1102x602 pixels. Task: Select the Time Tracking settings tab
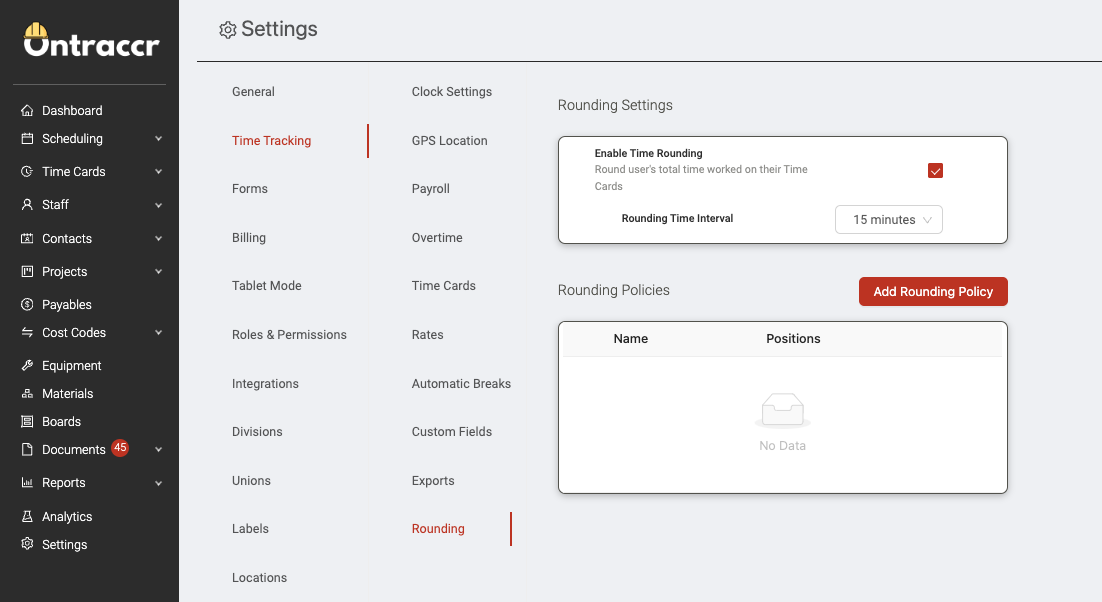coord(271,140)
